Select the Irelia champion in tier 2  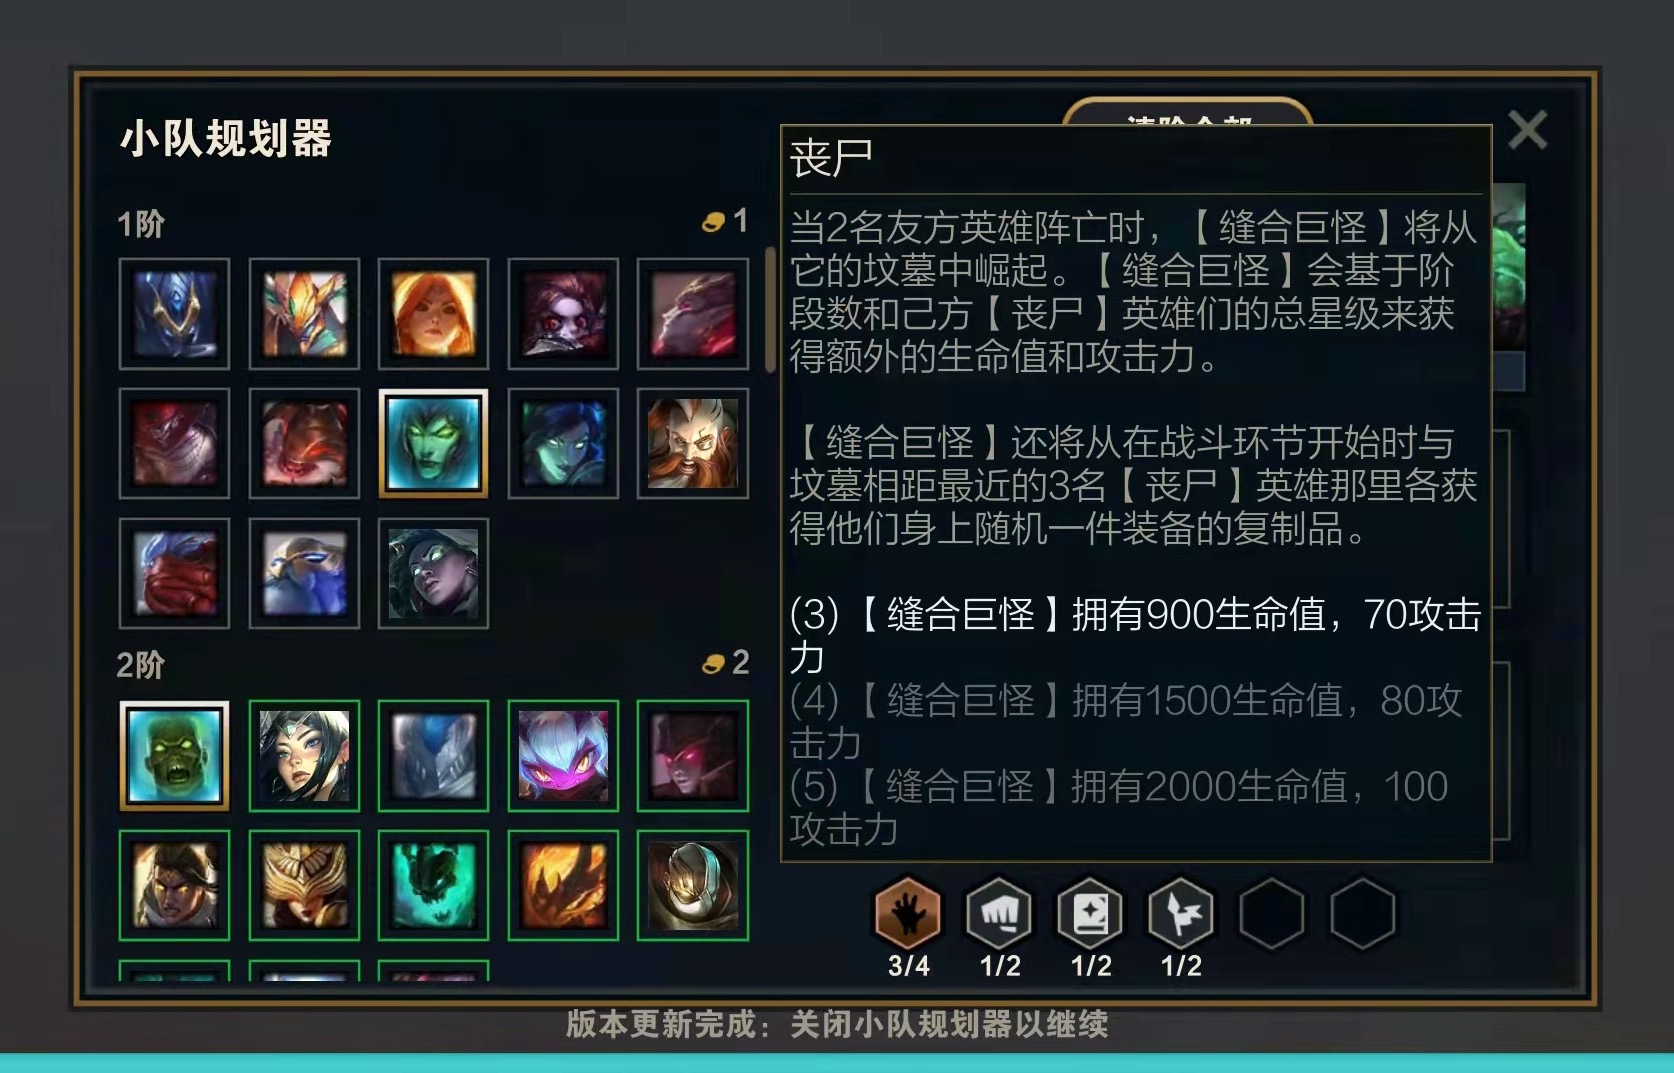pos(304,755)
